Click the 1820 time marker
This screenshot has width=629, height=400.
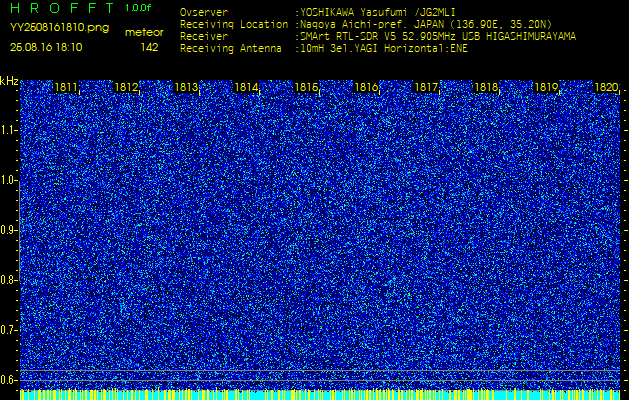click(606, 87)
